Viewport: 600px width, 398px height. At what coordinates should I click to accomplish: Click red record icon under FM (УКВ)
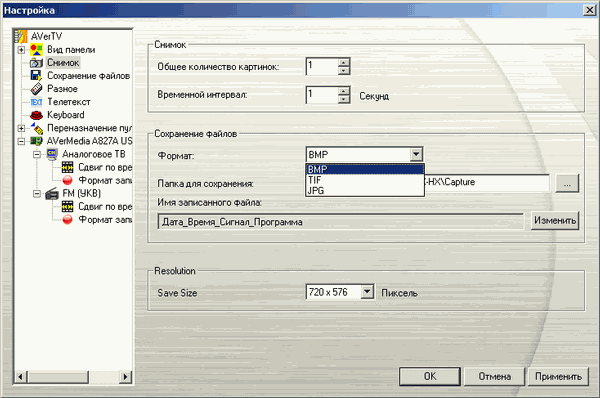pyautogui.click(x=67, y=220)
